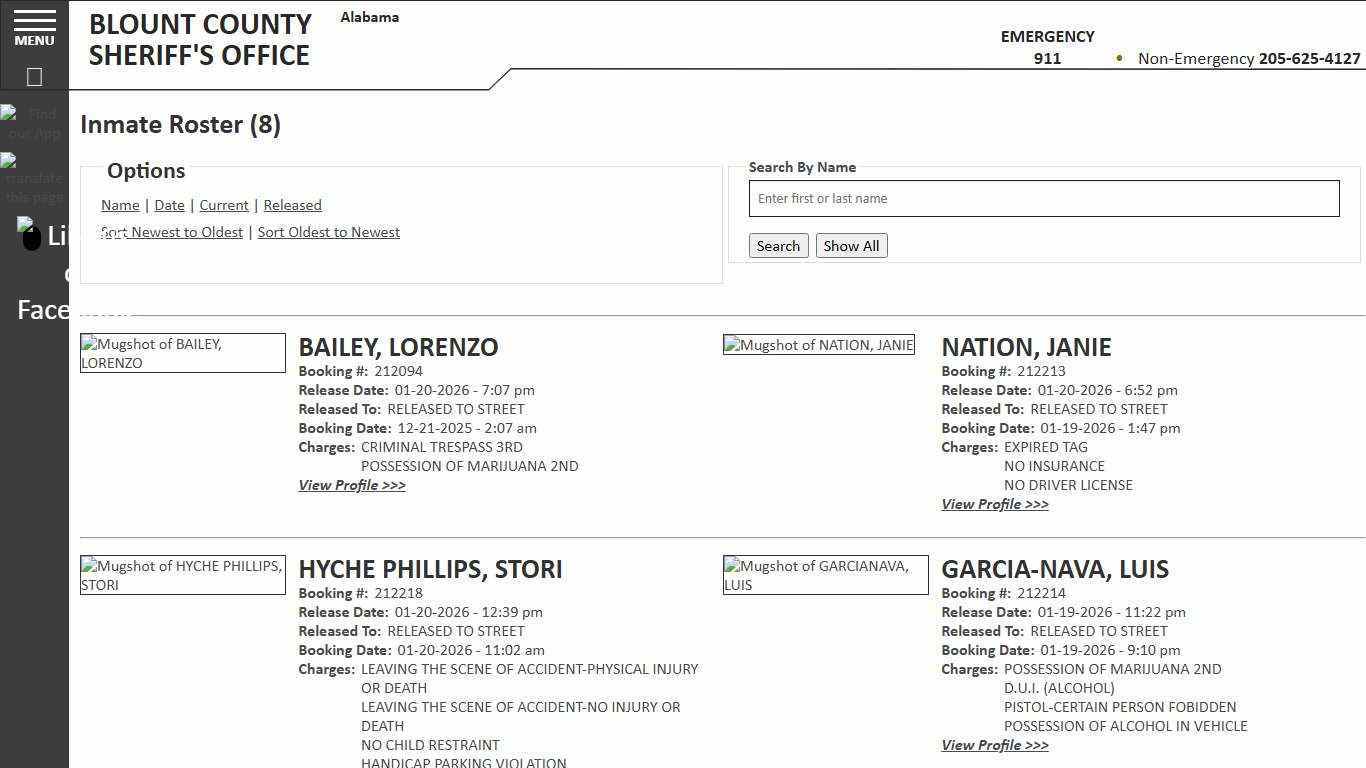Select Sort Newest to Oldest ordering
Image resolution: width=1366 pixels, height=768 pixels.
(171, 232)
